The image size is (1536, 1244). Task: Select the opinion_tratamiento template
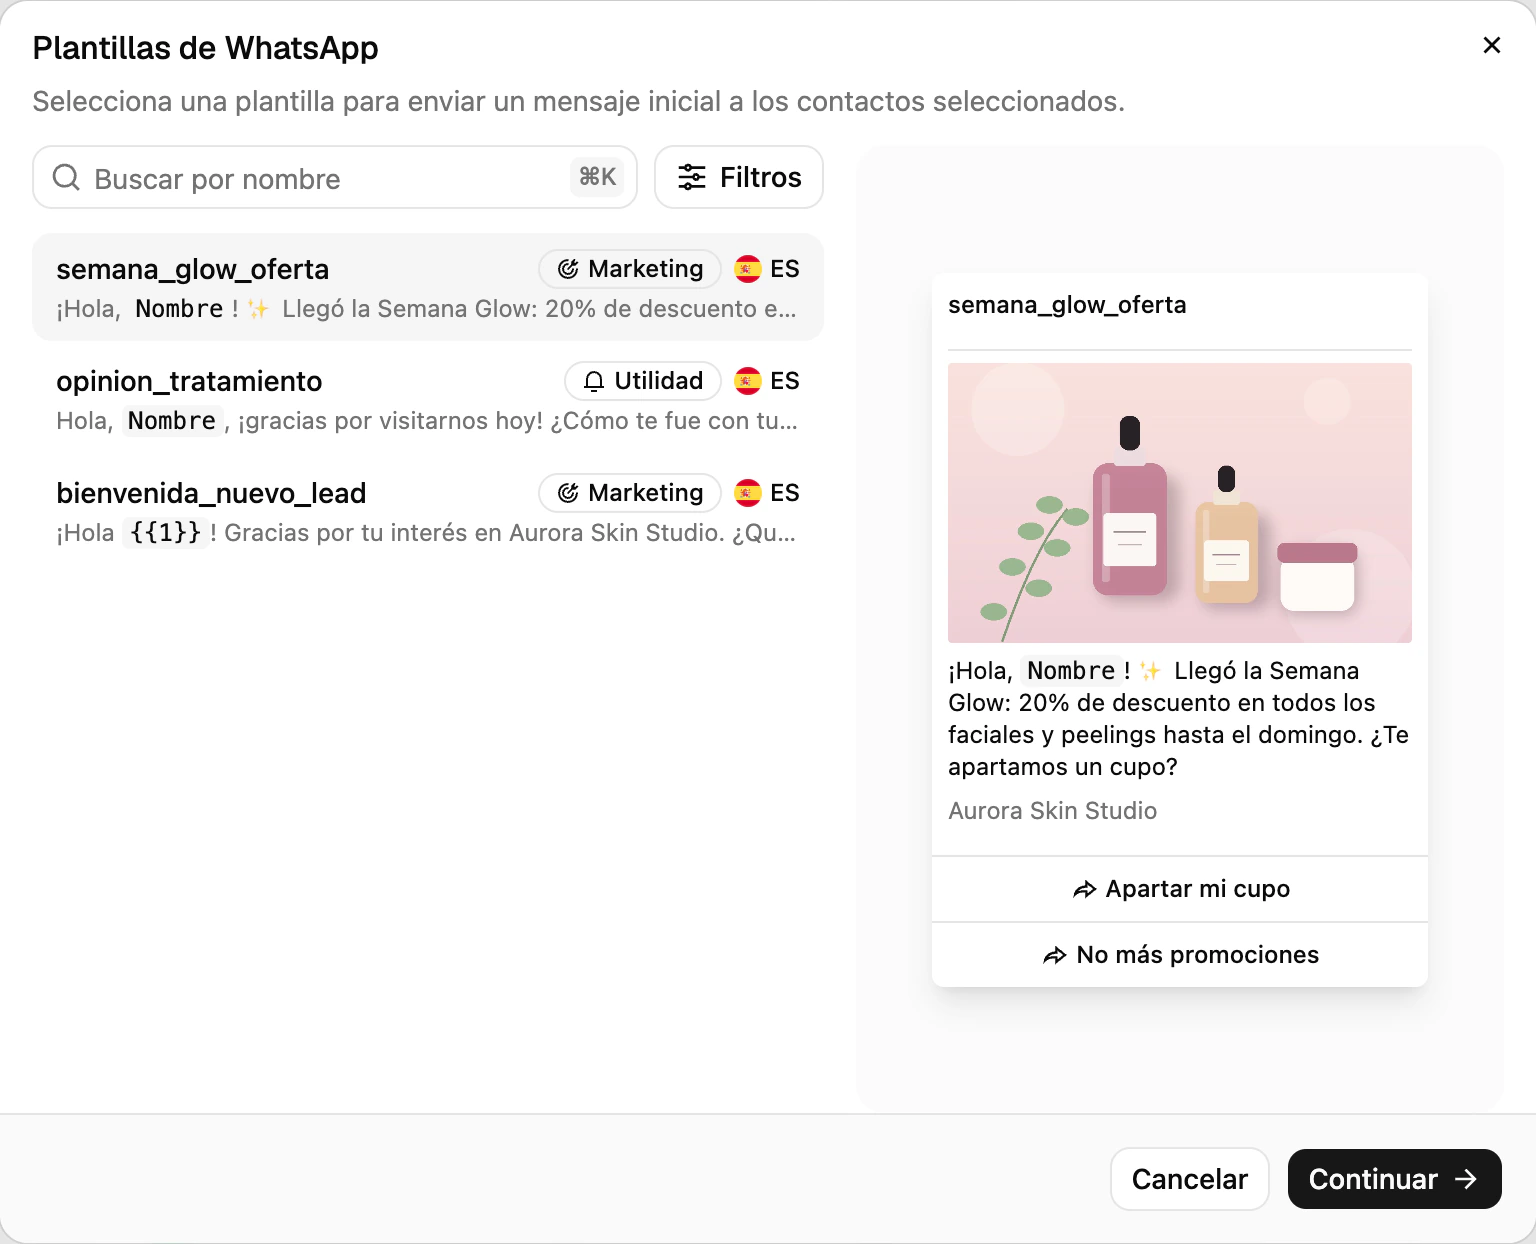tap(428, 399)
